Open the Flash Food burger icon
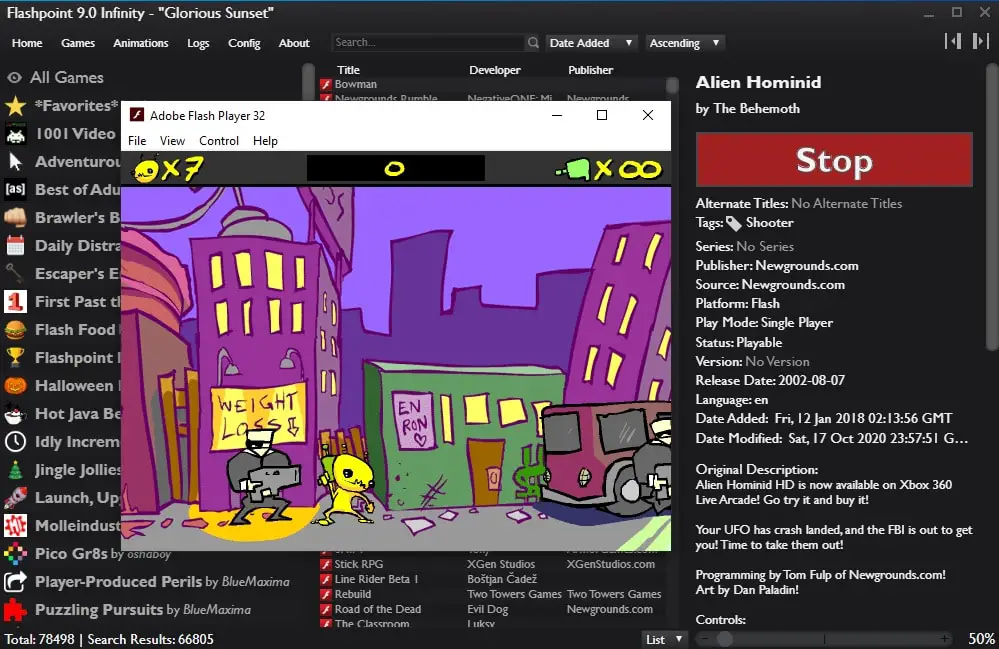The width and height of the screenshot is (999, 649). 15,329
